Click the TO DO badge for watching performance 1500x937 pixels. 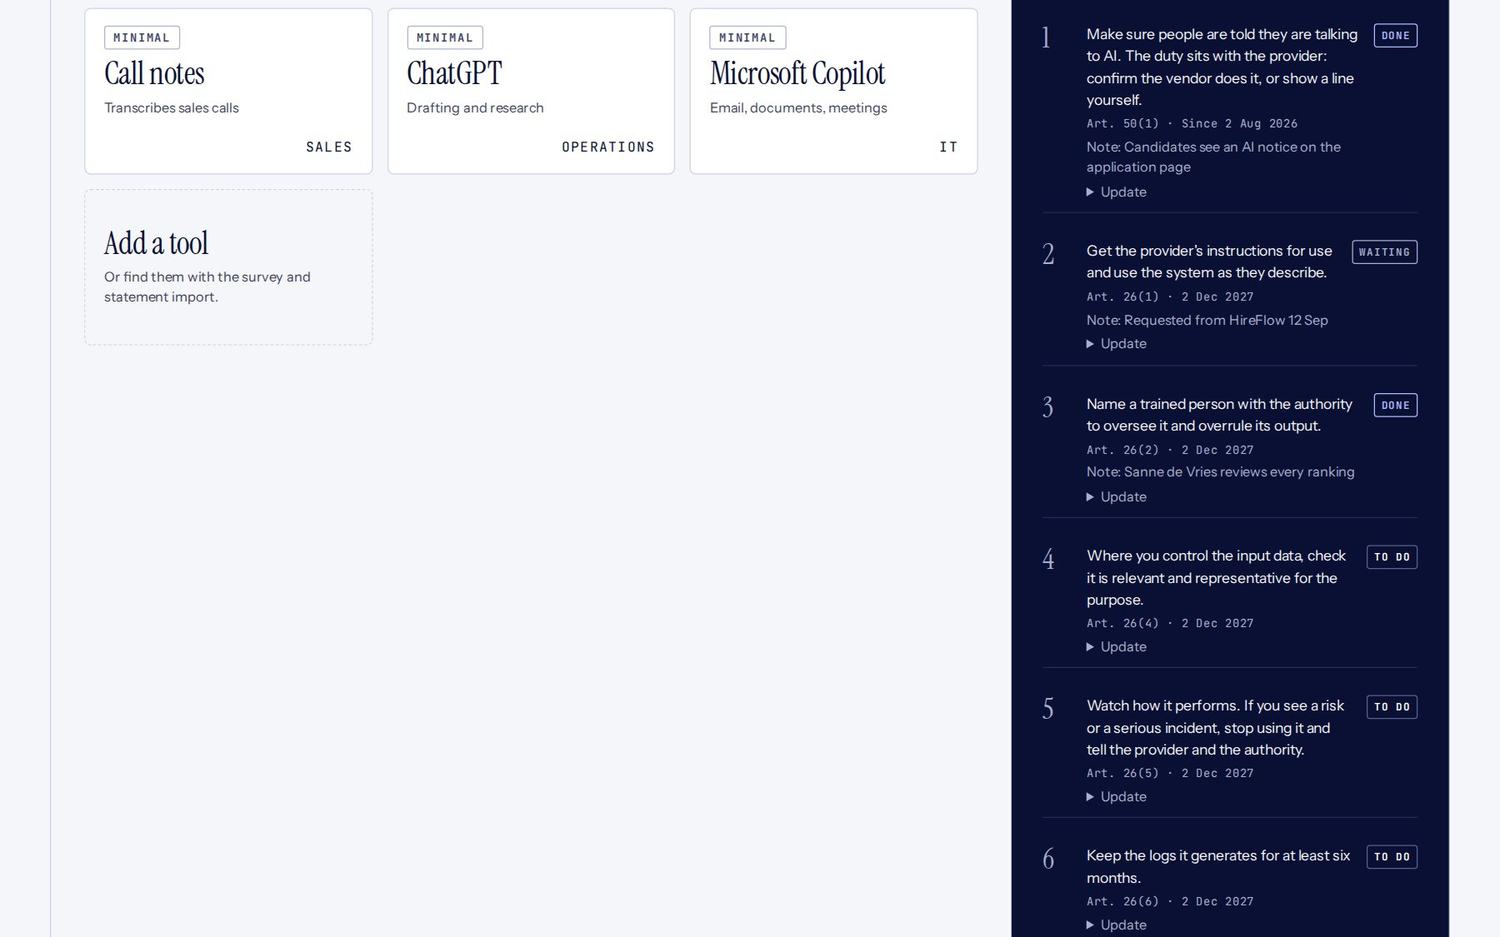(1392, 707)
